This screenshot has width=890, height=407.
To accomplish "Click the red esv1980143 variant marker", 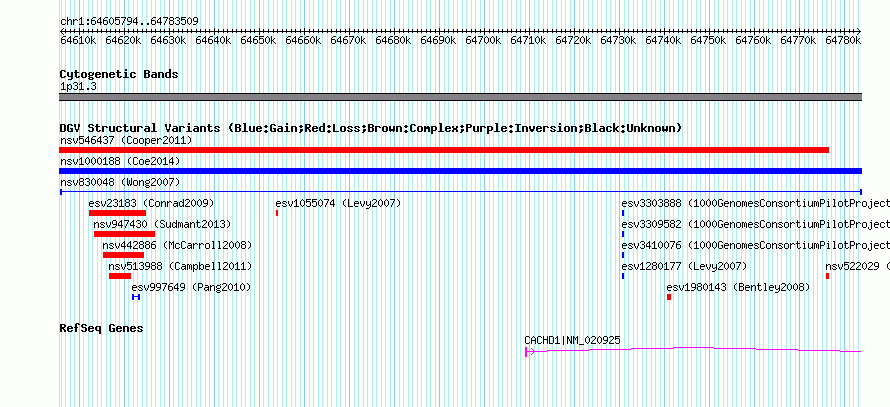I will coord(669,297).
